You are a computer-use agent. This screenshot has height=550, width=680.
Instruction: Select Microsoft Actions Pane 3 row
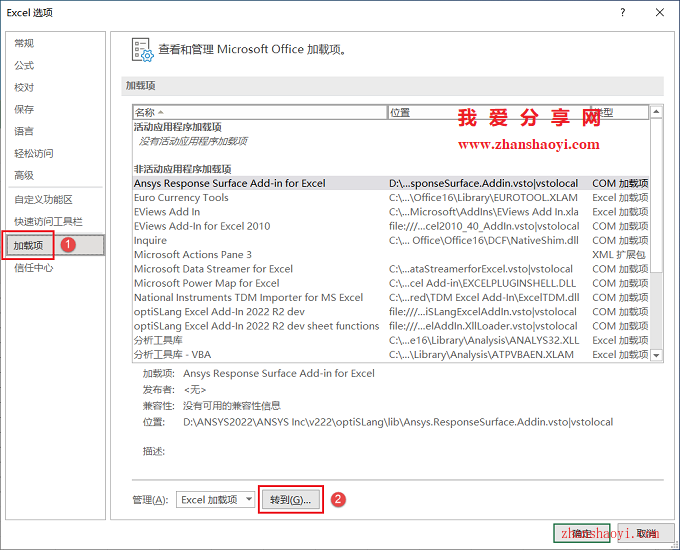pos(390,255)
